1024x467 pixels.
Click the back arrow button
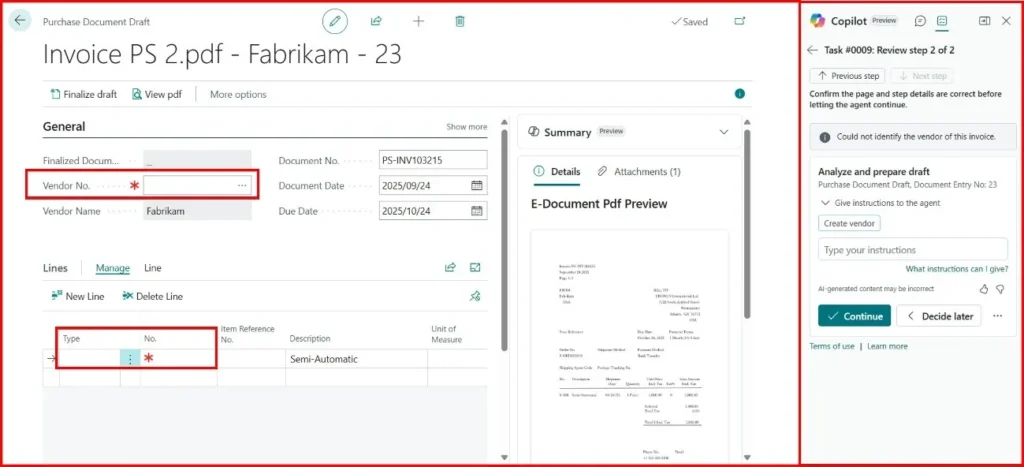(21, 20)
